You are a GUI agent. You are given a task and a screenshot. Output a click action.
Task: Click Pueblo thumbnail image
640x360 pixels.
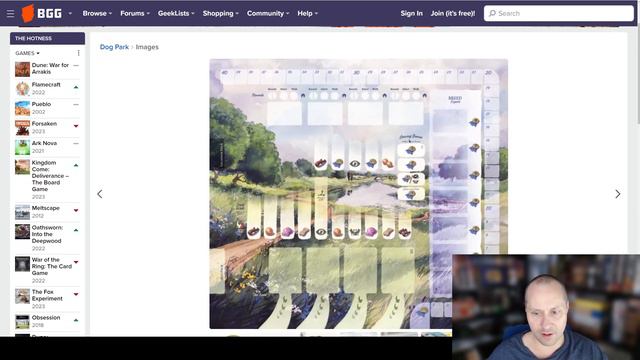22,108
